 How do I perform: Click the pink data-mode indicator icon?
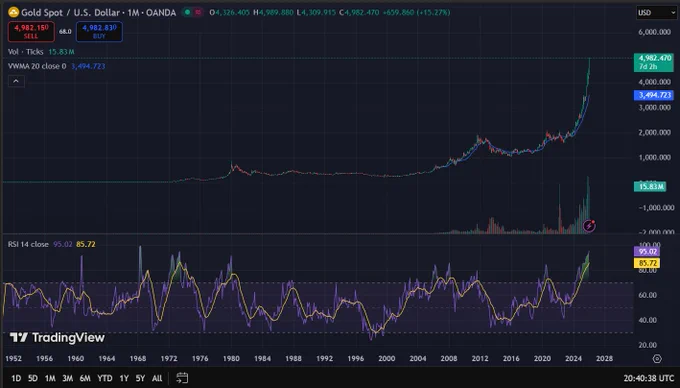[x=198, y=12]
